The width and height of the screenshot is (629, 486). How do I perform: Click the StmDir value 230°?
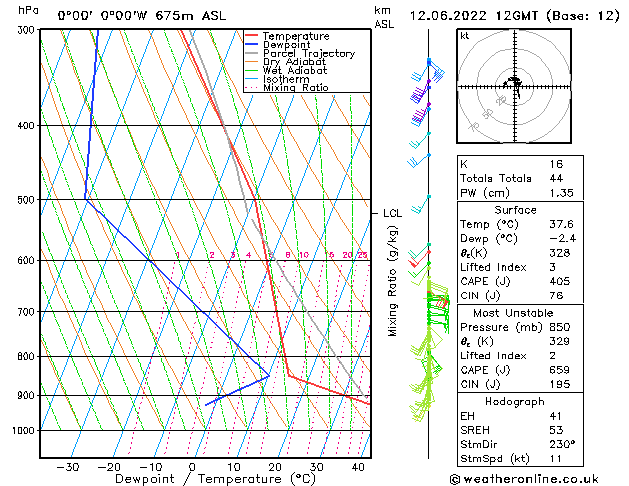click(562, 444)
